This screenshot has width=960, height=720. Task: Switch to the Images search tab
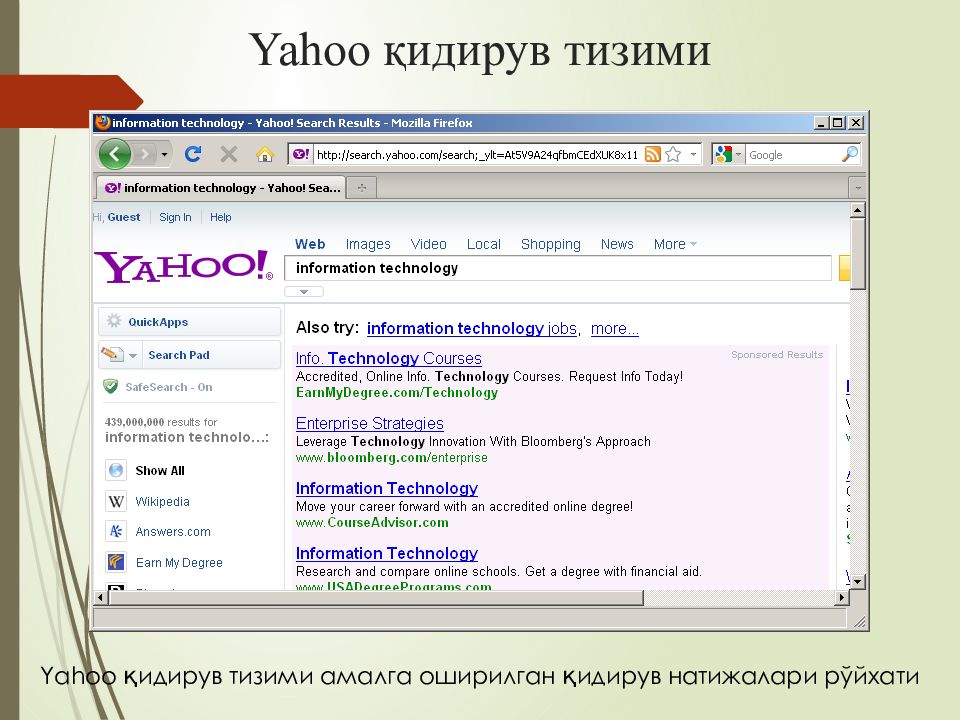368,244
